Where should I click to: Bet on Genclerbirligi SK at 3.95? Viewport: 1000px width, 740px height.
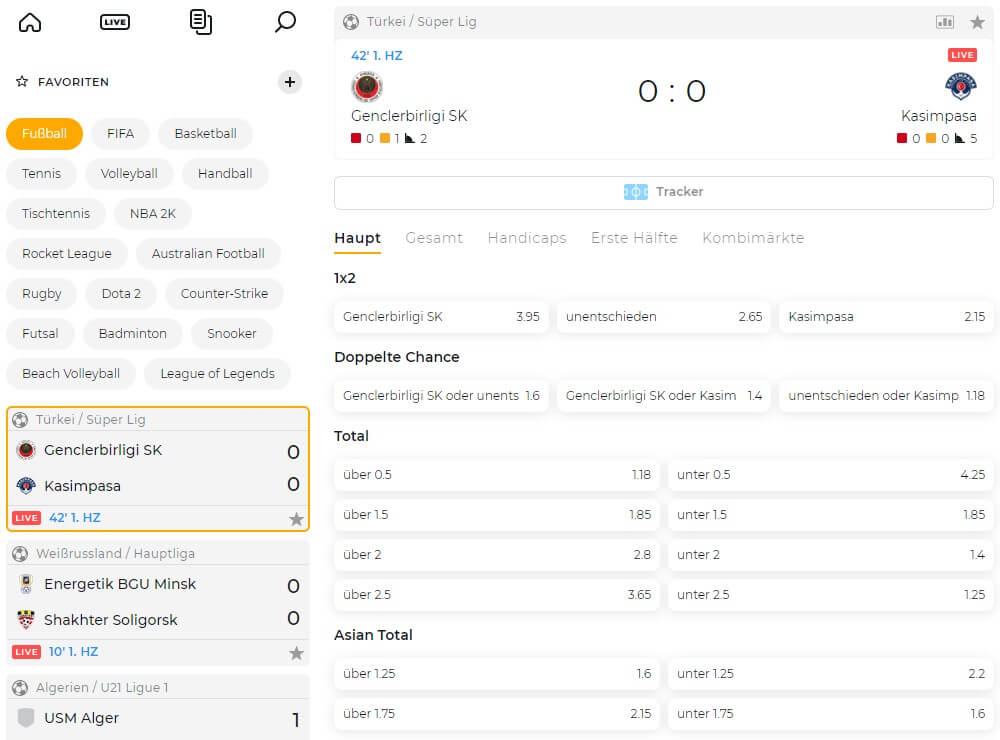click(x=441, y=317)
